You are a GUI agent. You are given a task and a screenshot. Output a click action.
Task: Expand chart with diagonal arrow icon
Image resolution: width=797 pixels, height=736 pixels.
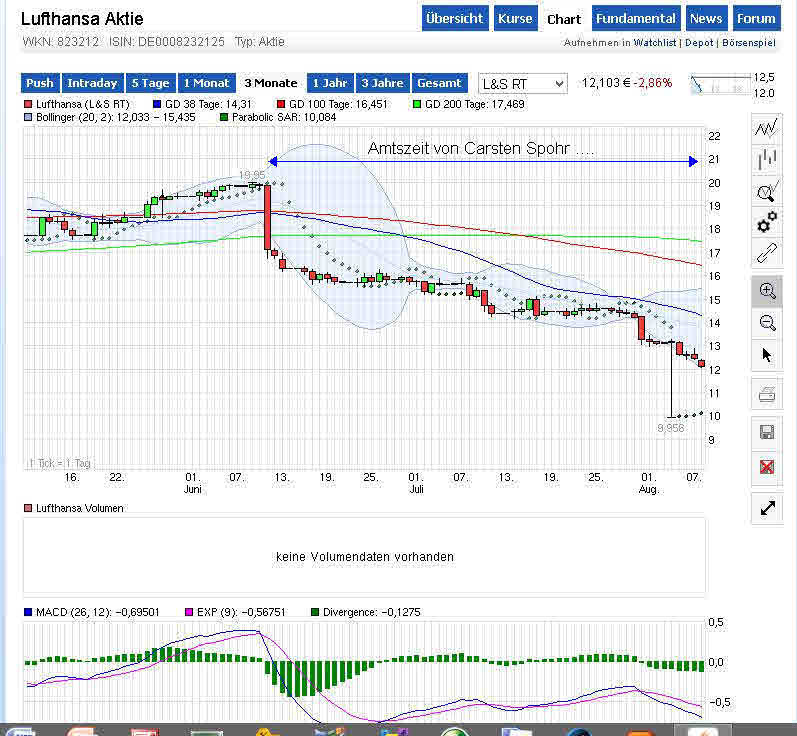click(767, 508)
